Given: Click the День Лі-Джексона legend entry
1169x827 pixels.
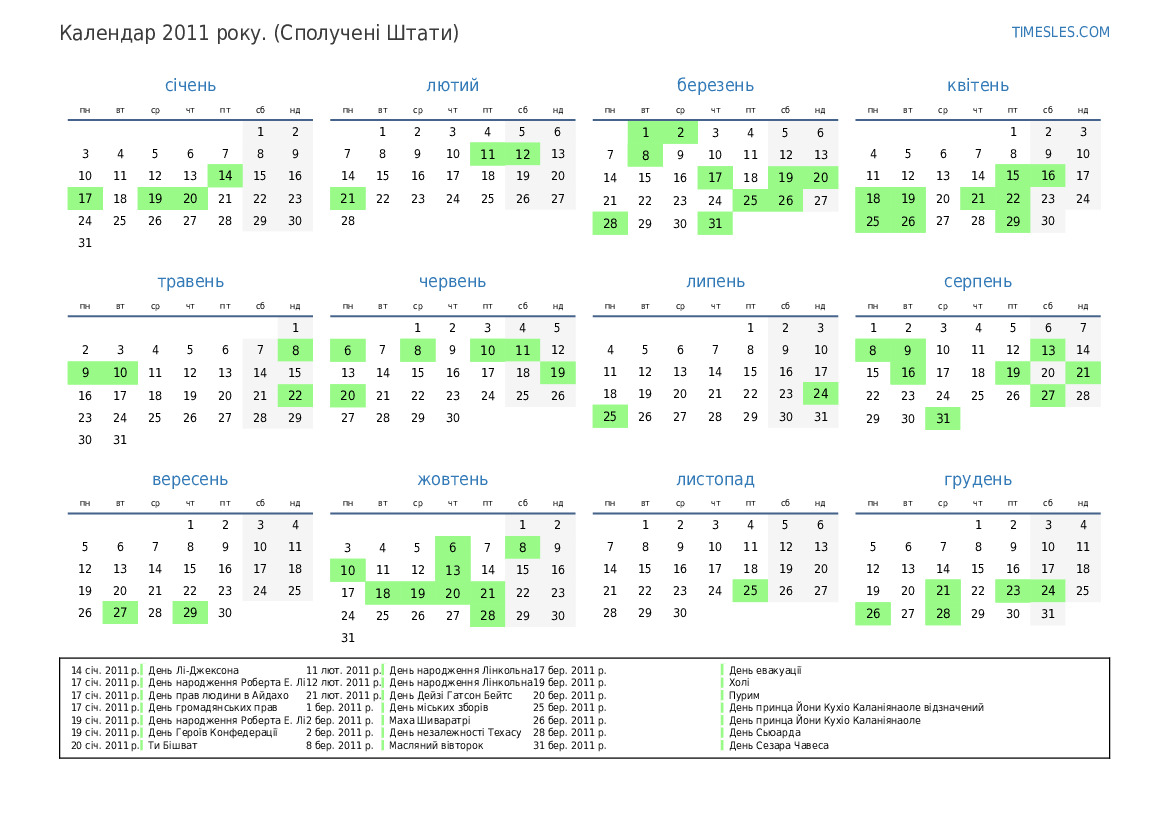Looking at the screenshot, I should click(x=193, y=670).
